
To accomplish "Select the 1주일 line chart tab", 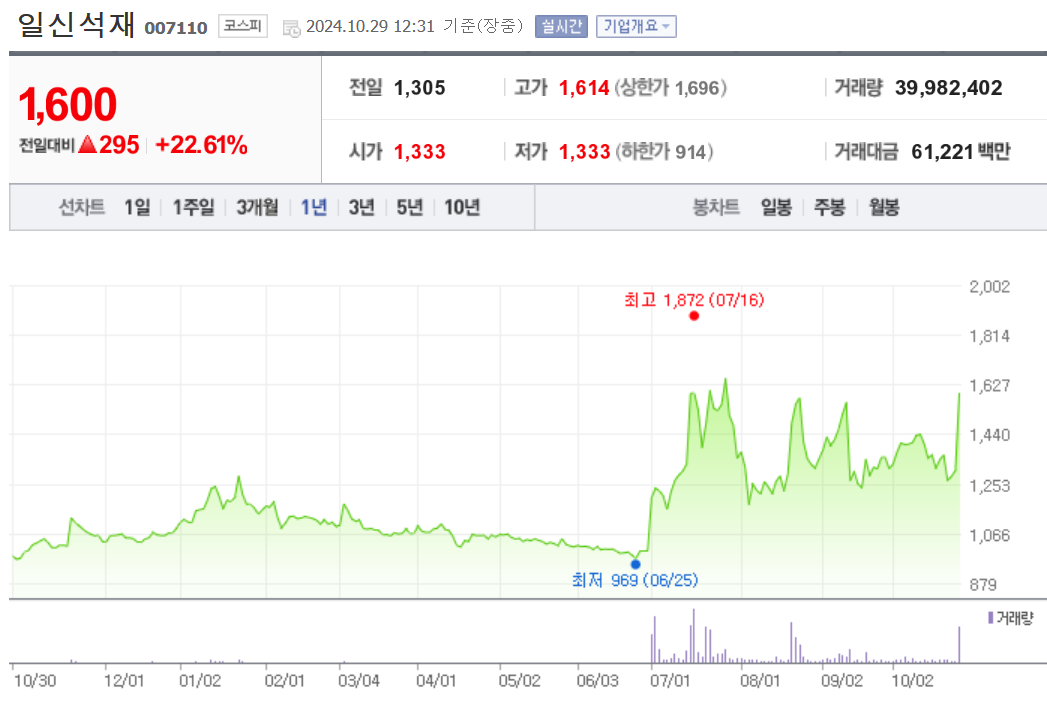I will 194,208.
